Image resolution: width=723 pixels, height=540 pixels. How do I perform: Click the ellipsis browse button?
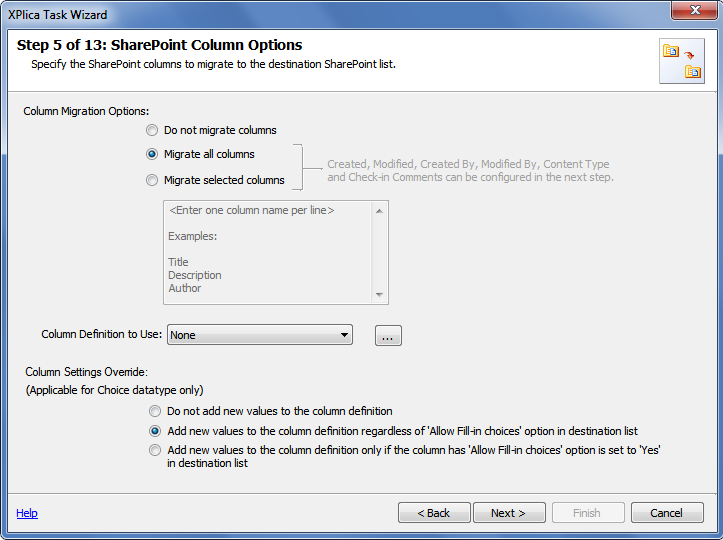point(388,335)
